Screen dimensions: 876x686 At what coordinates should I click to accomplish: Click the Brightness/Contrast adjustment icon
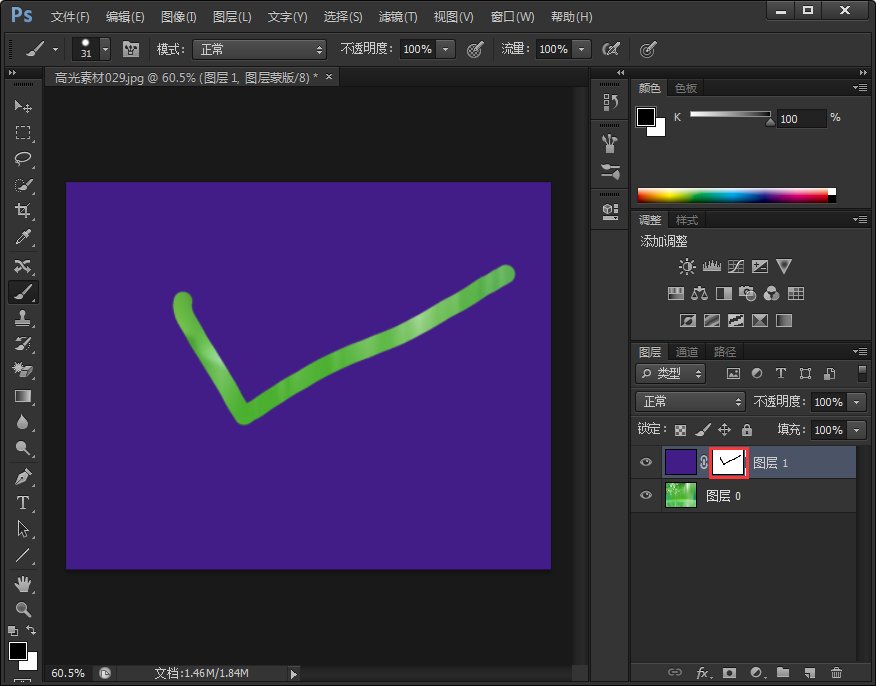tap(687, 267)
